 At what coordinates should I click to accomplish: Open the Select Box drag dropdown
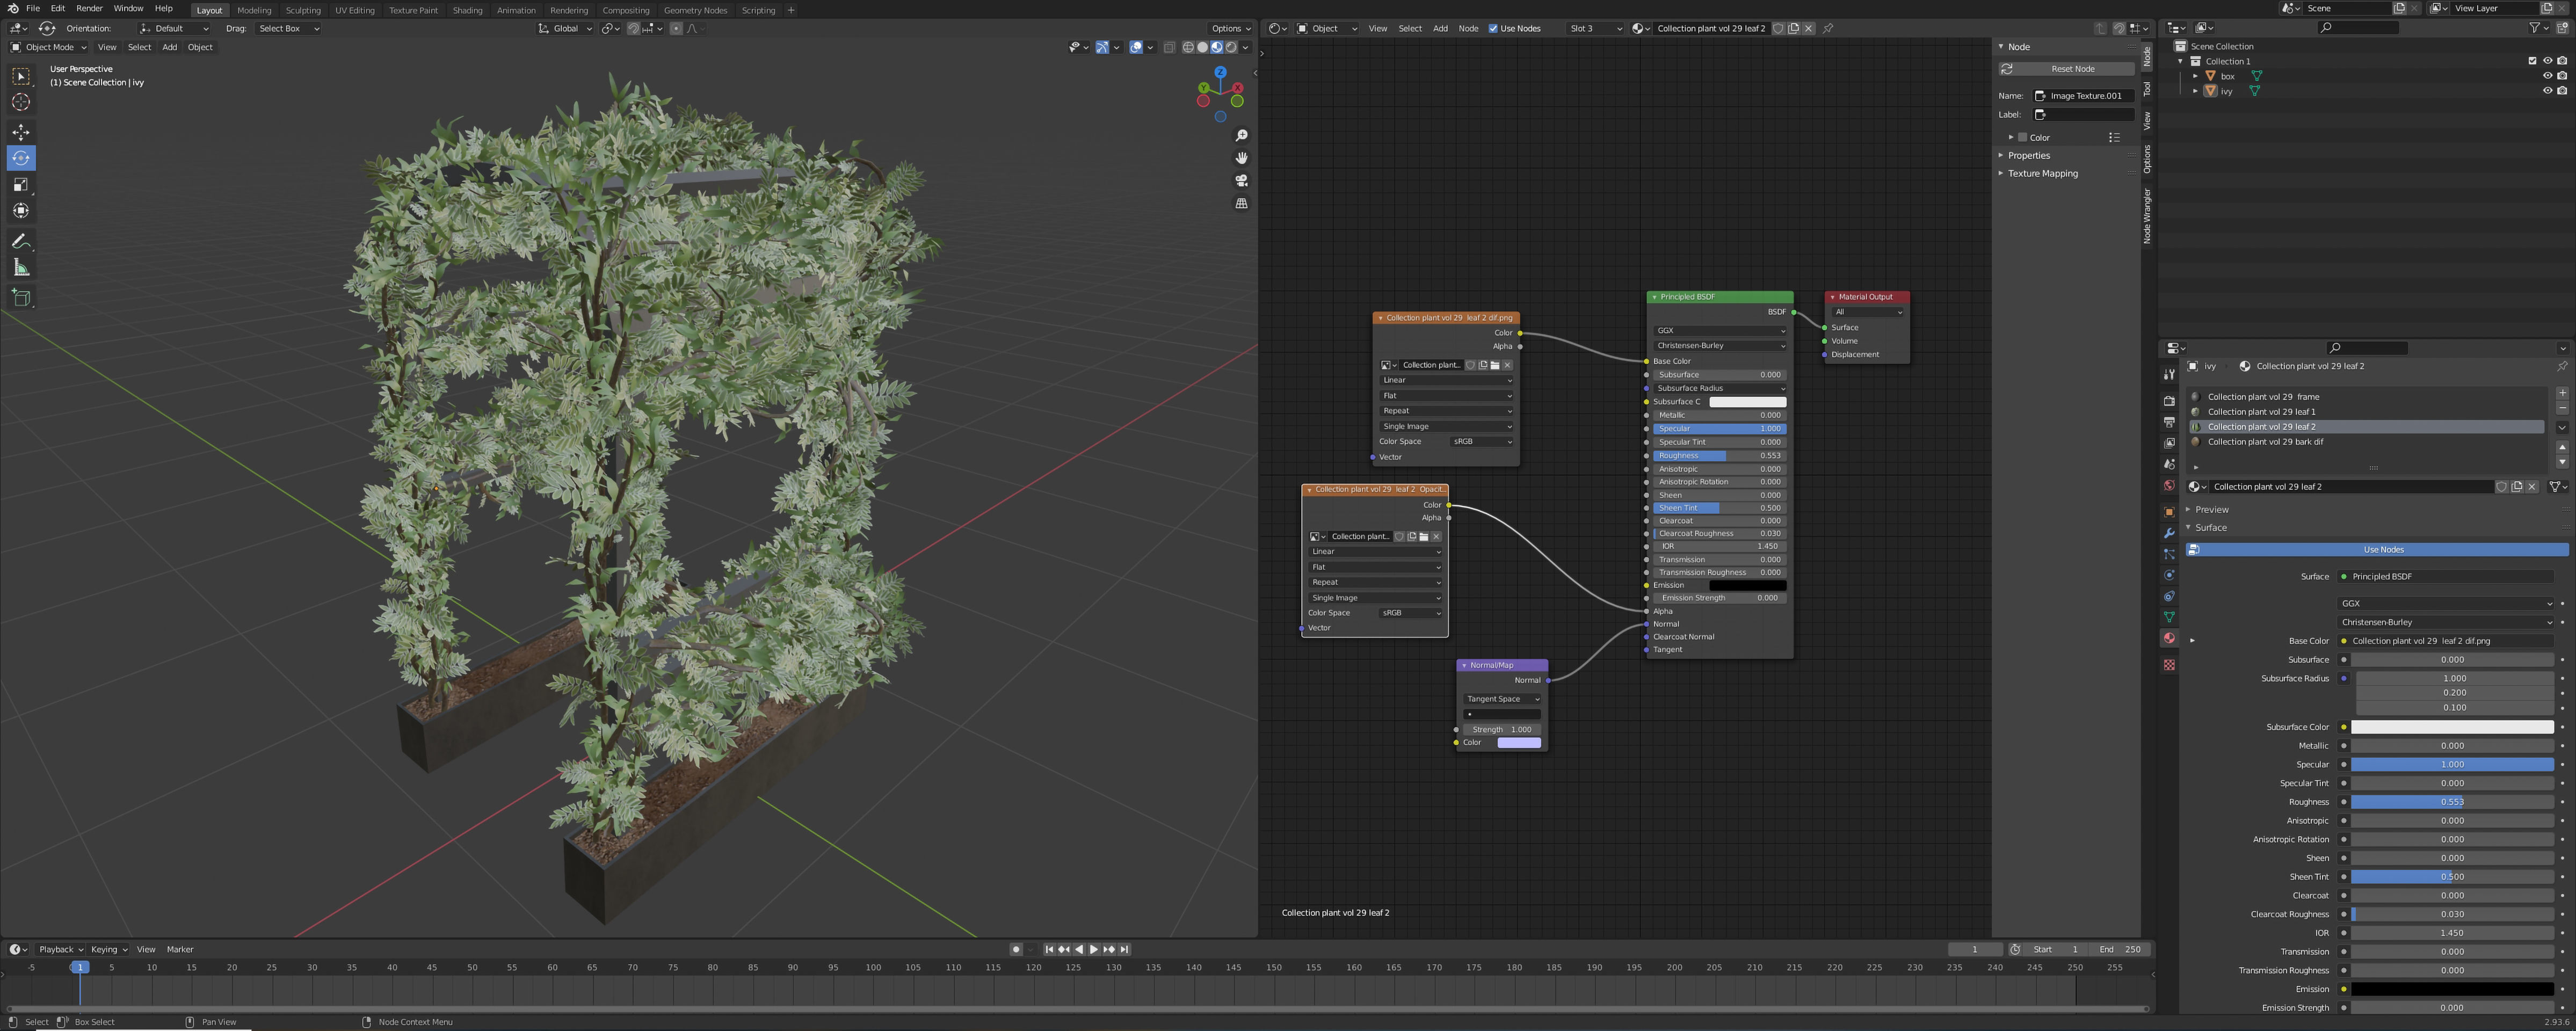click(x=288, y=29)
